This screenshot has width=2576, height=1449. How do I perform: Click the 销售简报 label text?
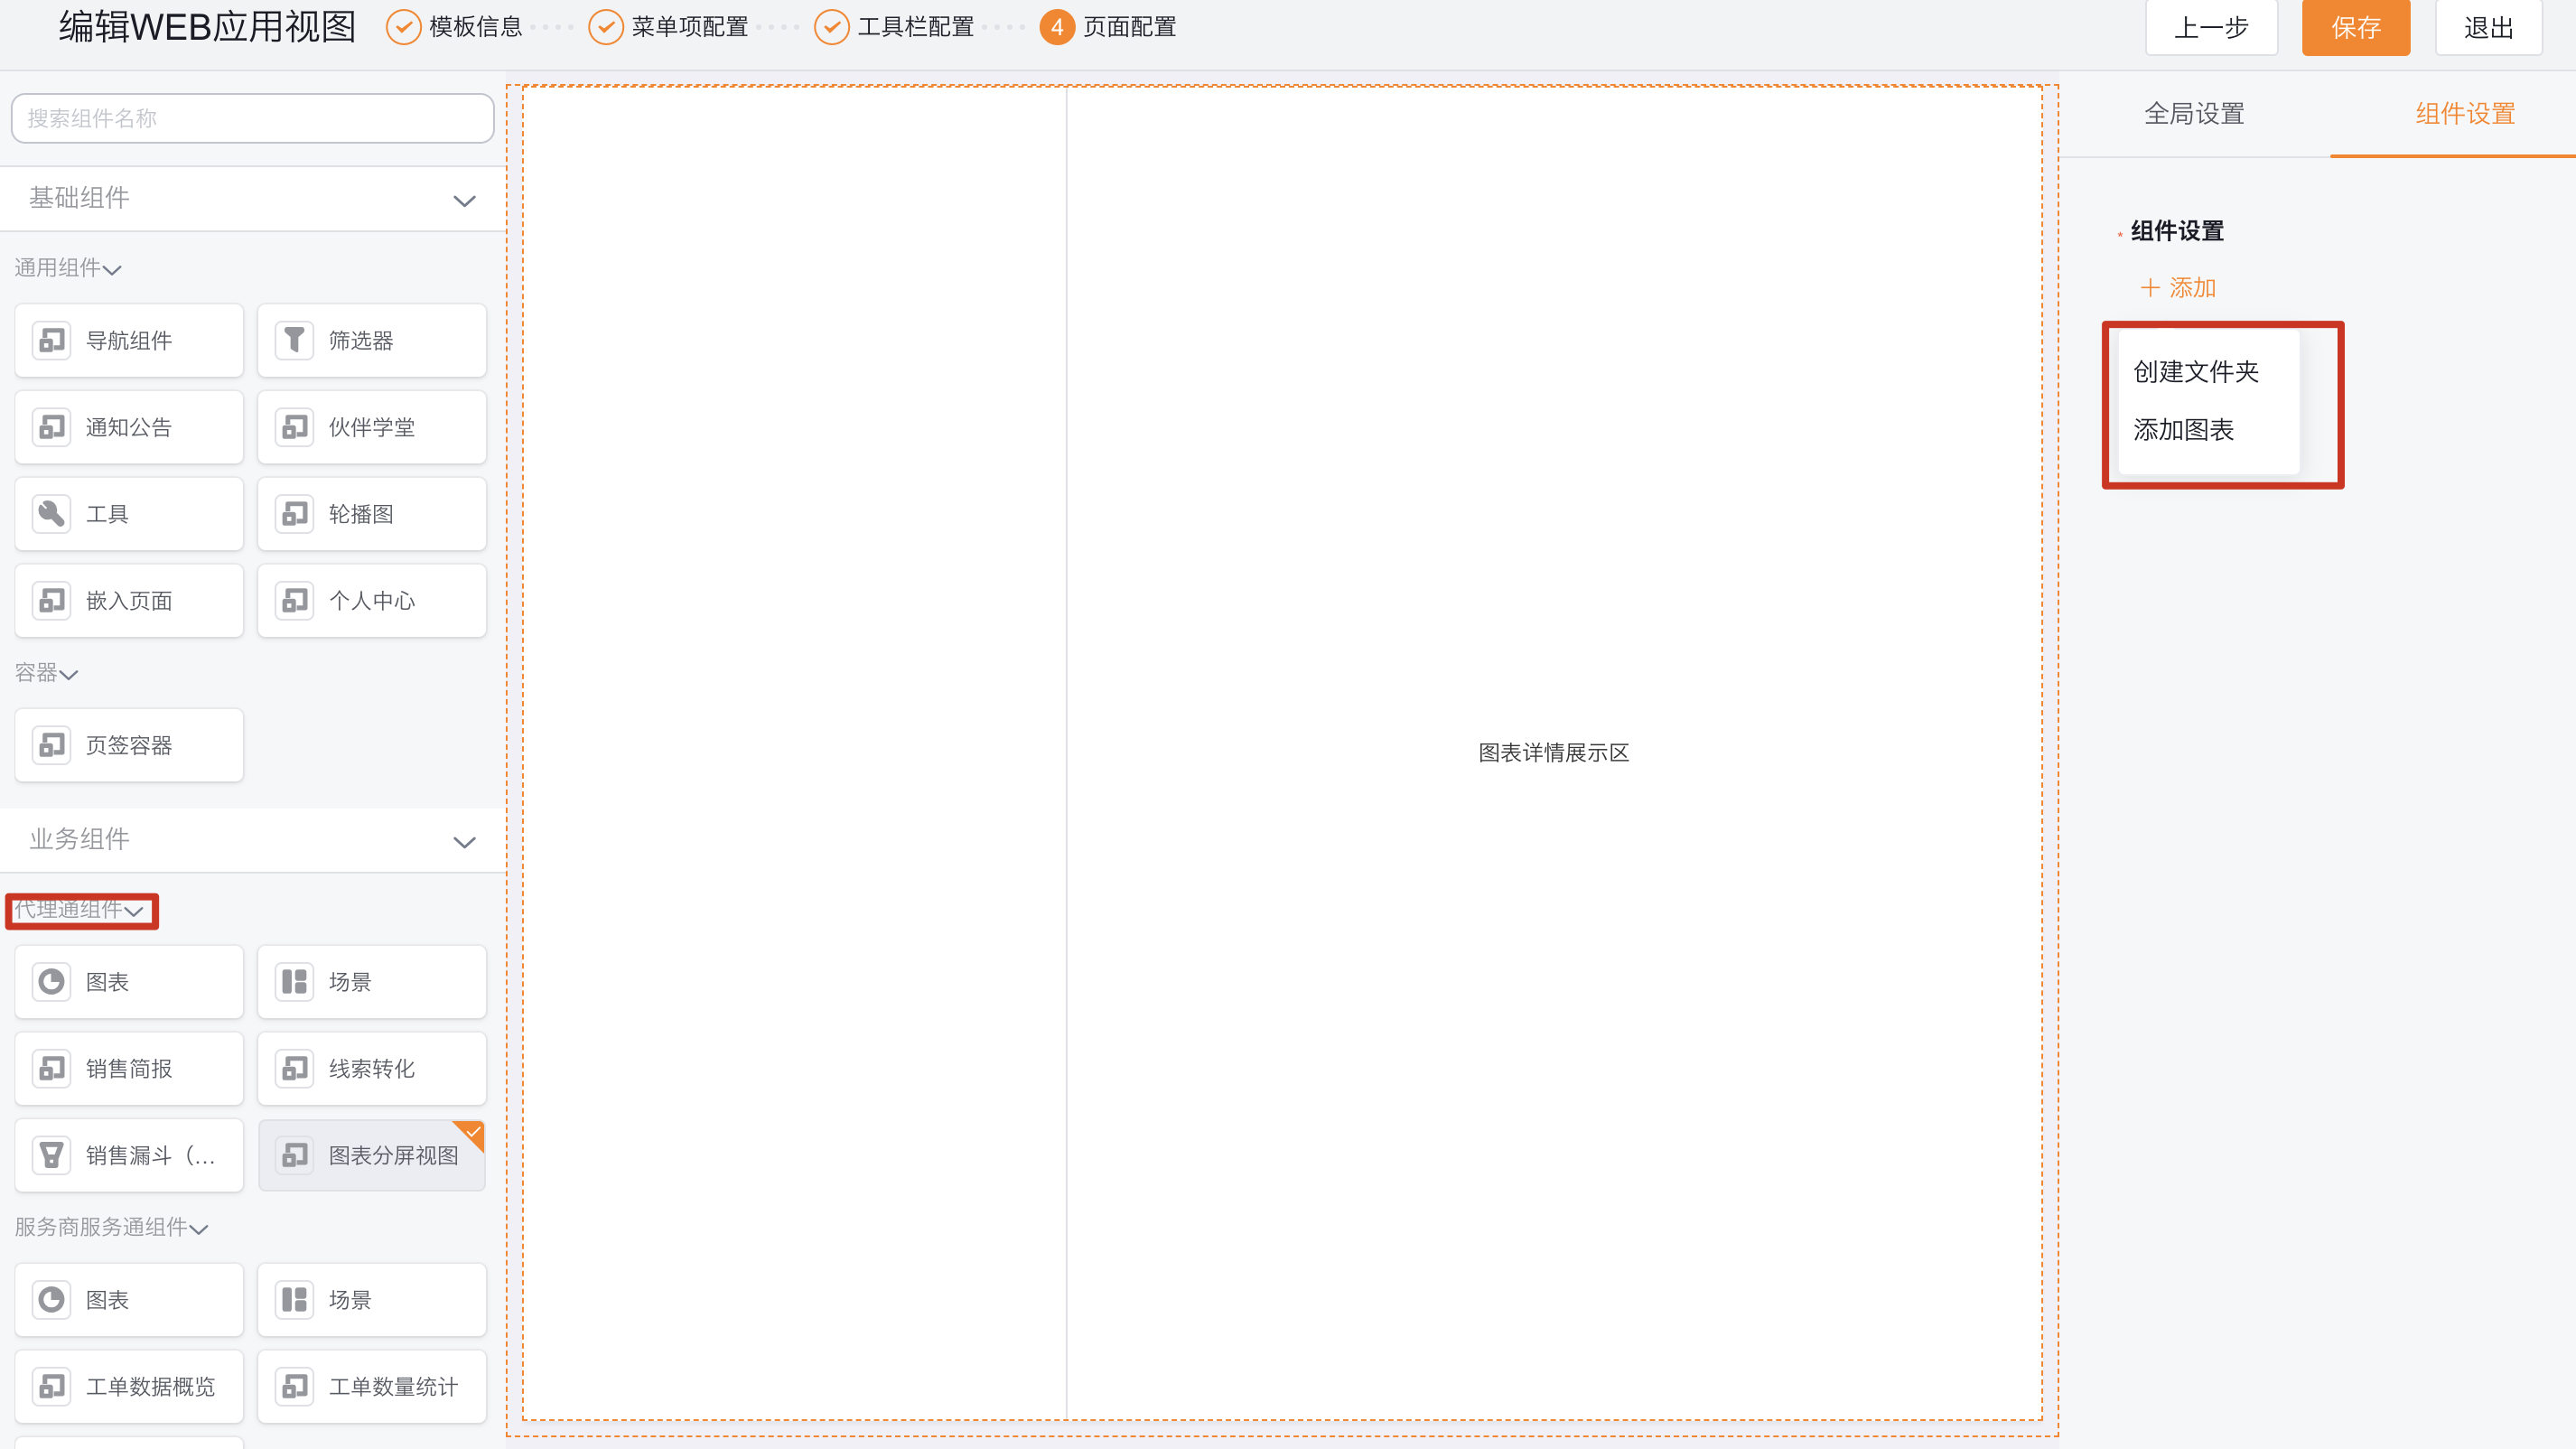(x=129, y=1069)
